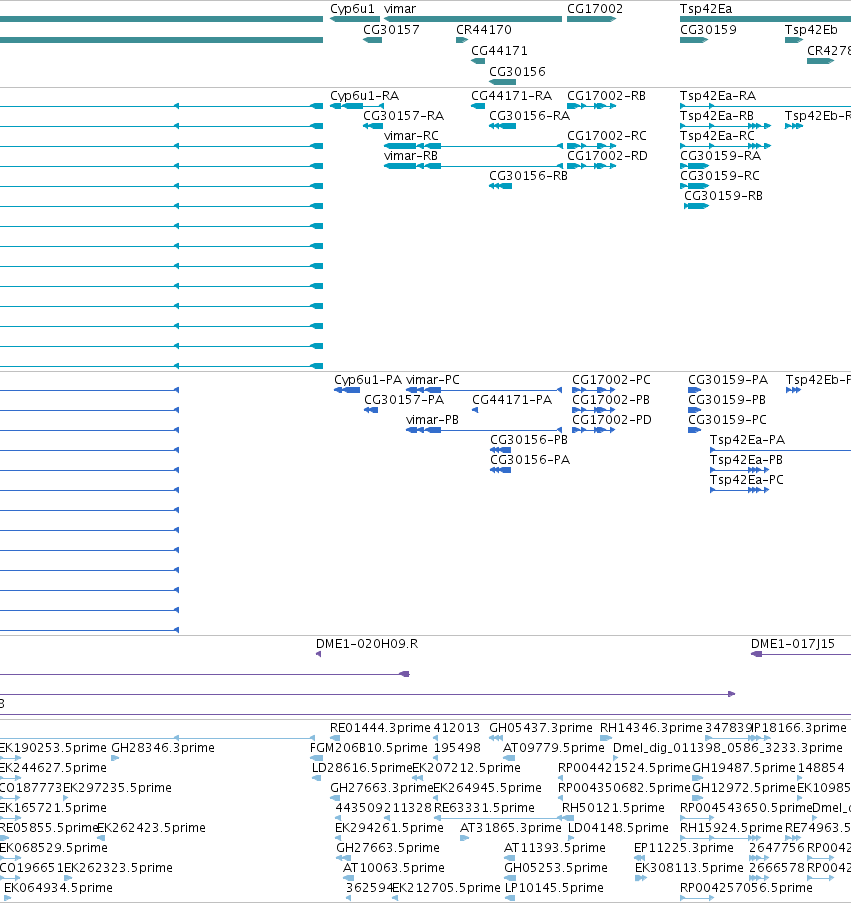Screen dimensions: 851x903
Task: Select the vimar-RC transcript label
Action: click(x=411, y=136)
